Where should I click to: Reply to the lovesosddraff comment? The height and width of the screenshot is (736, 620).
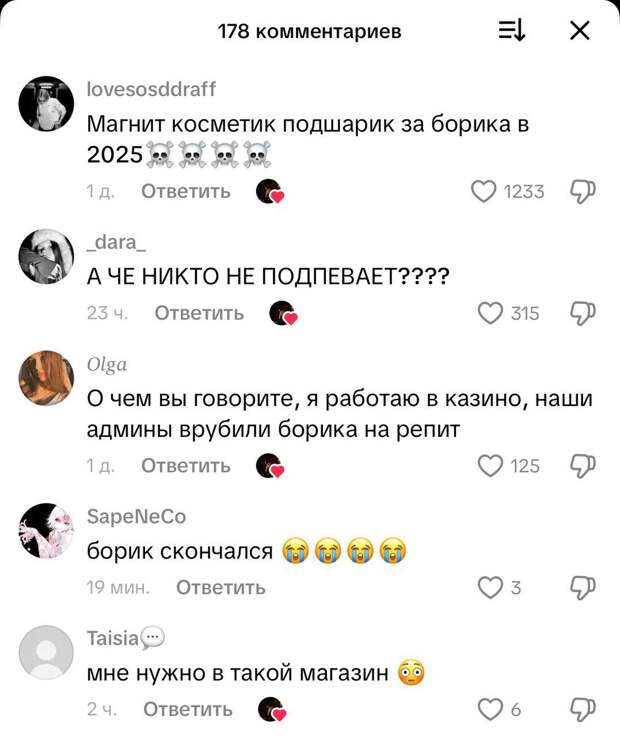pos(186,192)
